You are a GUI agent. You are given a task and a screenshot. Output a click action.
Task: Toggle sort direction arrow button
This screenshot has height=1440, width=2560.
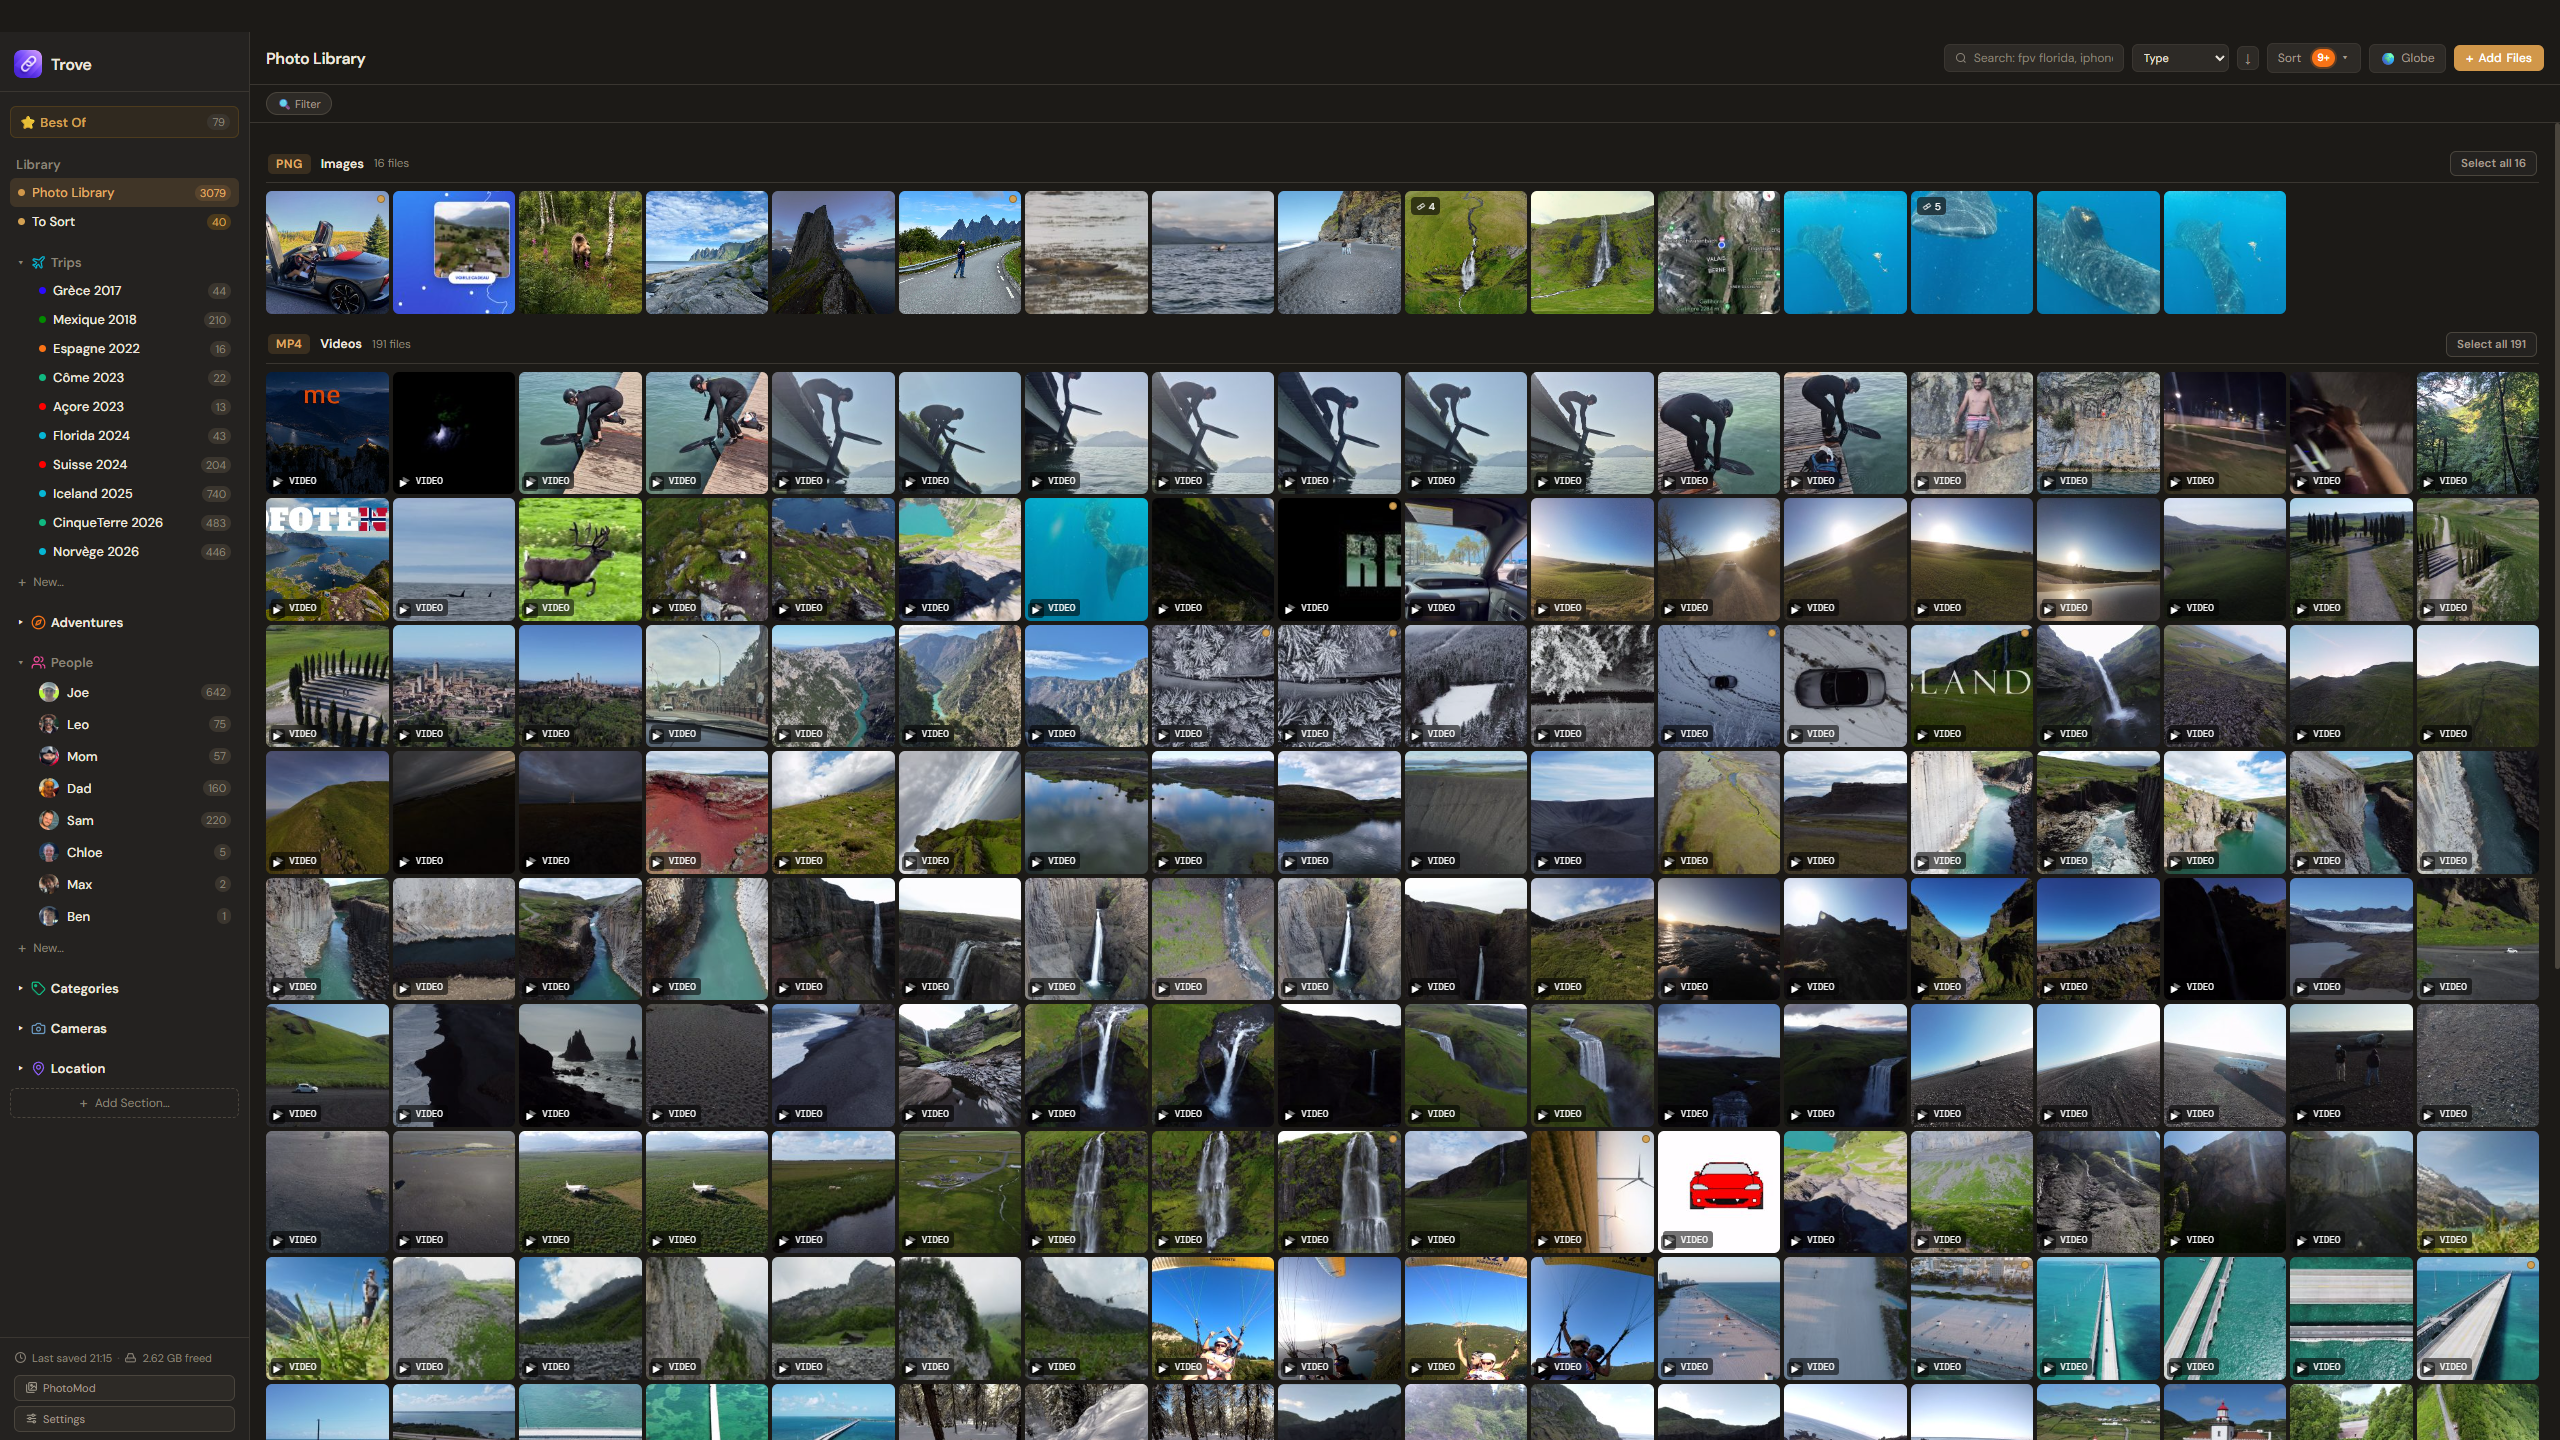pyautogui.click(x=2247, y=58)
